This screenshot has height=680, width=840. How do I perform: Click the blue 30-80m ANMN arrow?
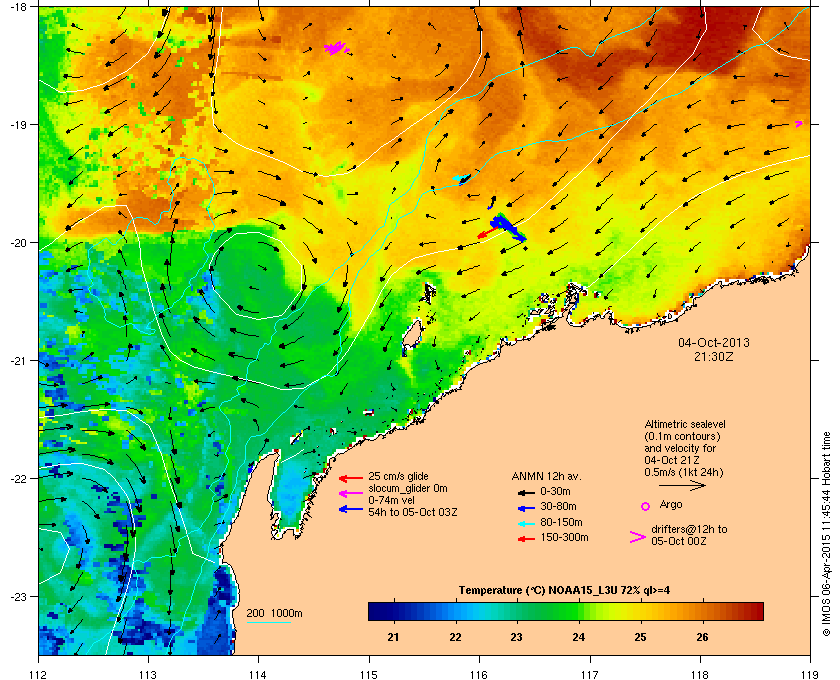[x=527, y=507]
